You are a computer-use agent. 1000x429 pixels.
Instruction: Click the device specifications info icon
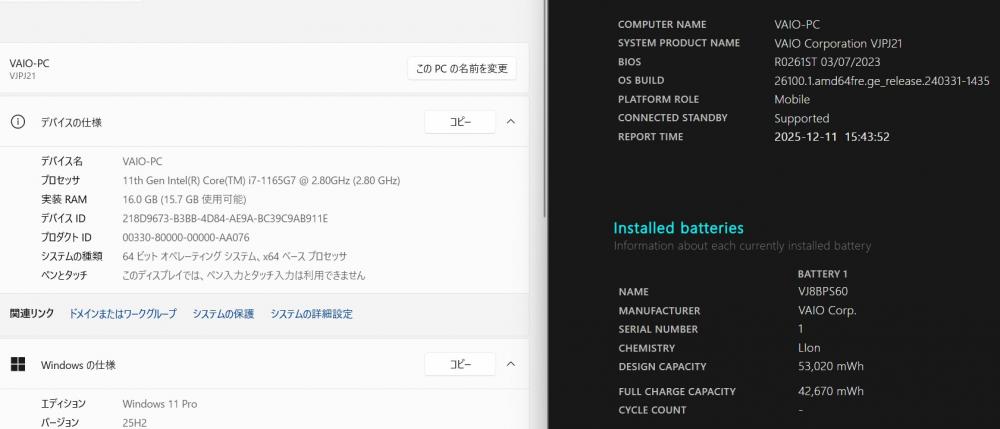(18, 122)
